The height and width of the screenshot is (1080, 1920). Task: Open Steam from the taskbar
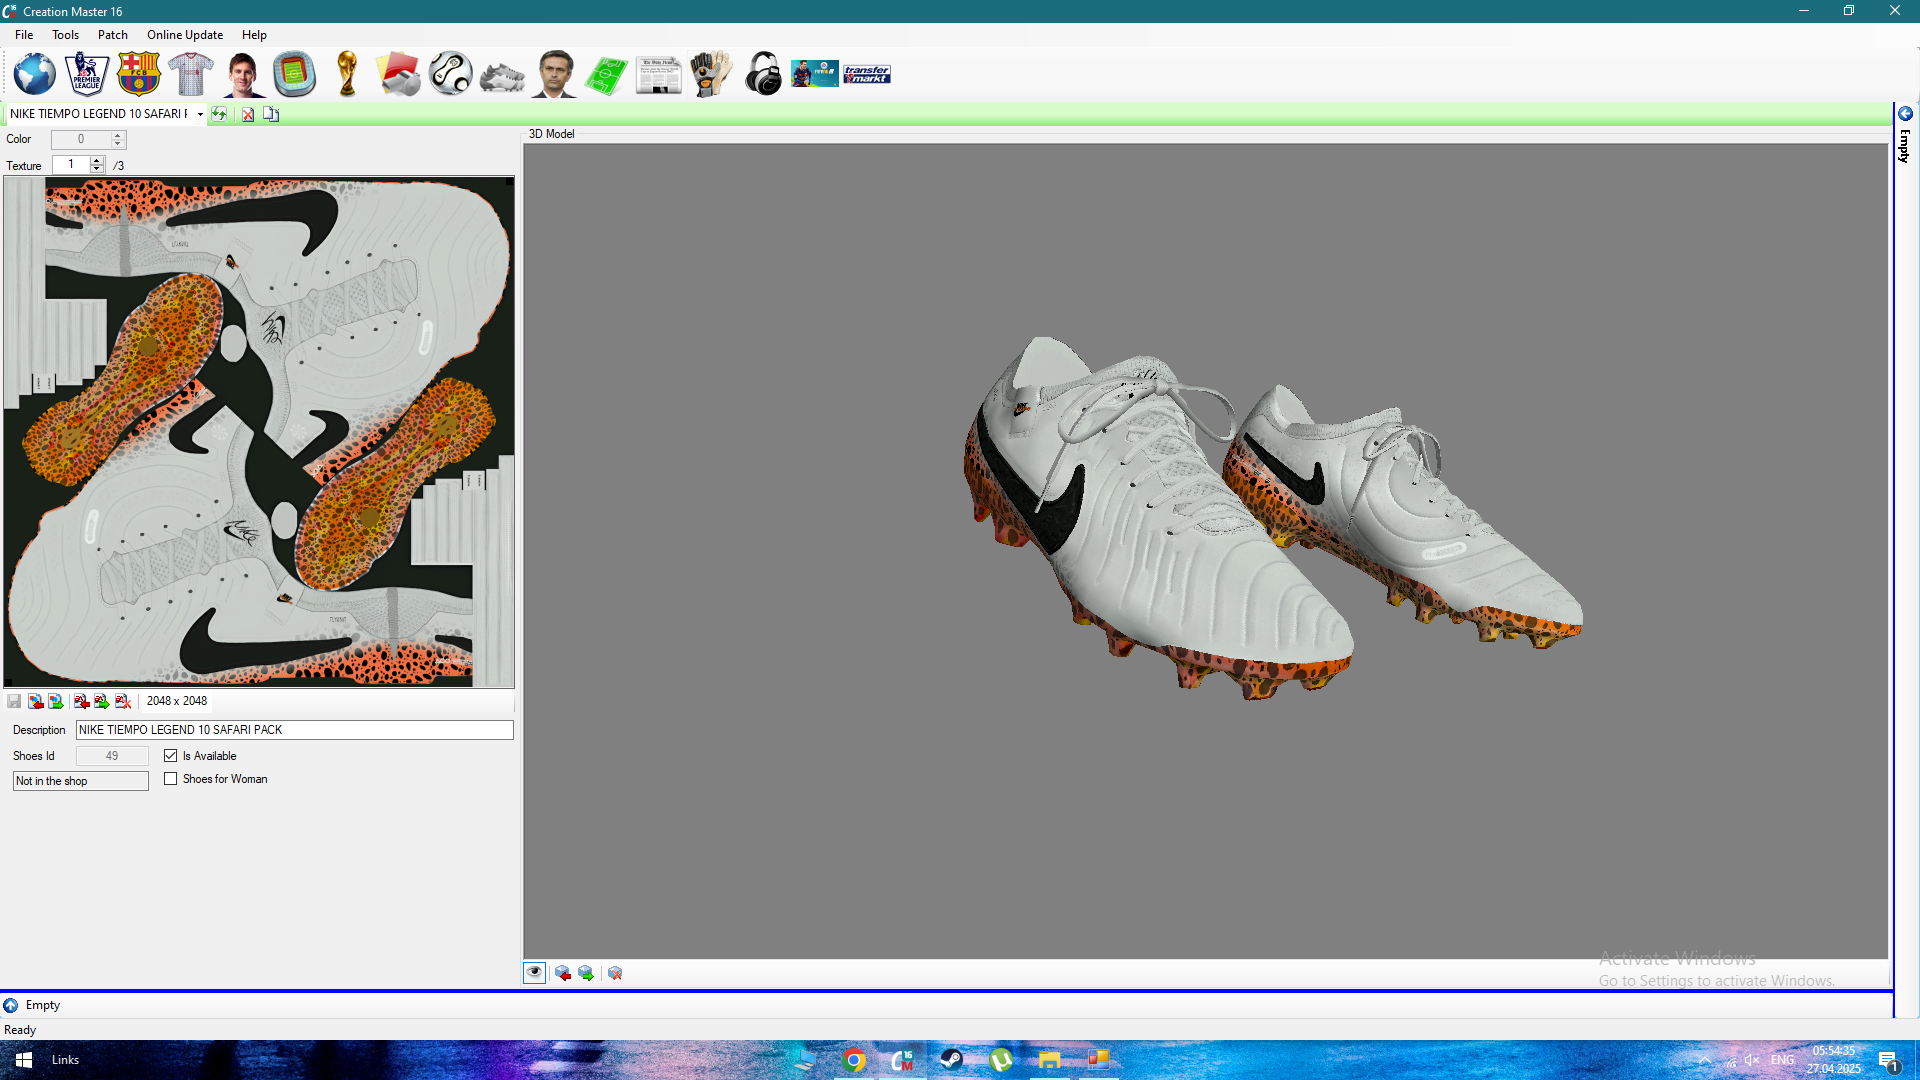tap(951, 1060)
